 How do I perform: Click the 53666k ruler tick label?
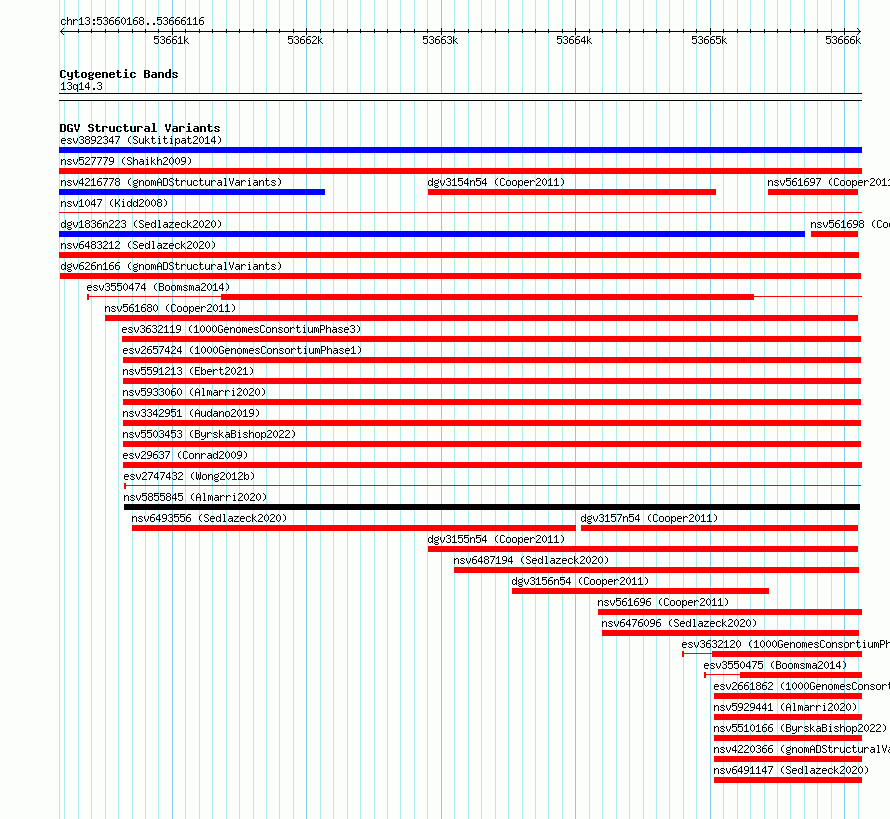click(843, 40)
